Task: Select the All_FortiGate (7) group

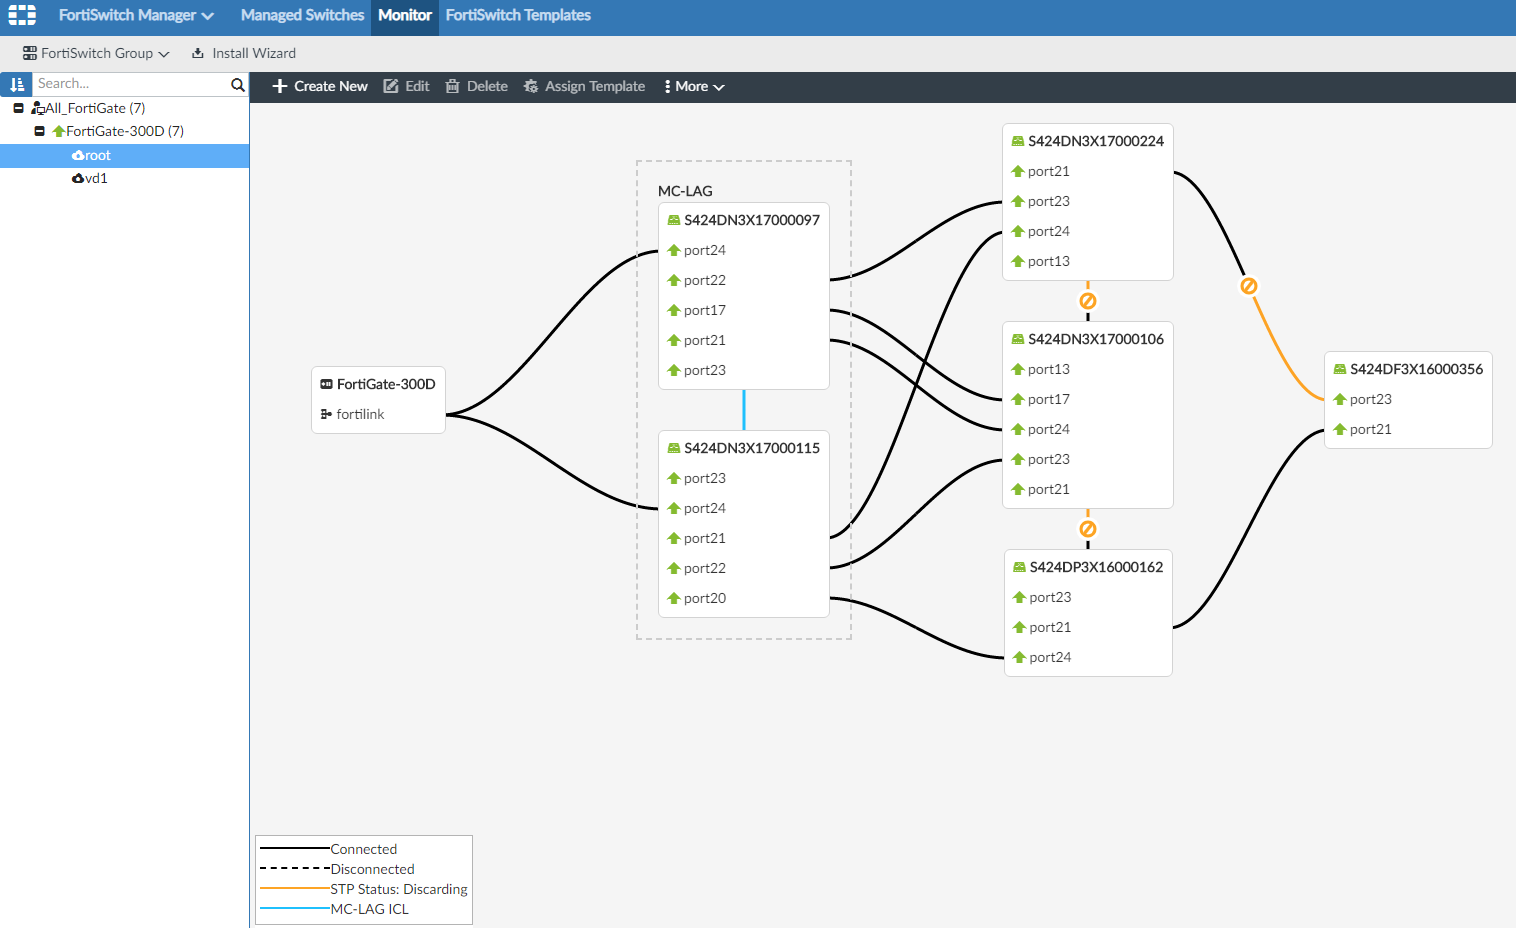Action: click(88, 108)
